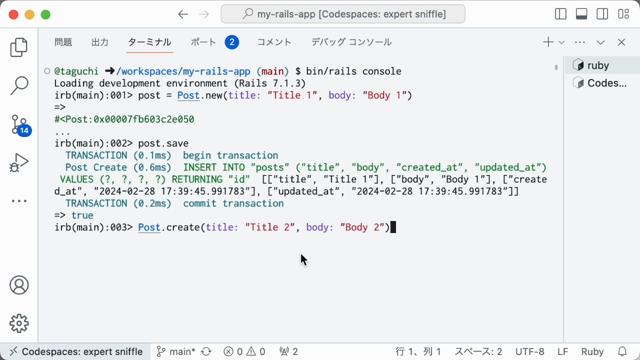Click the Codespaces: expert sniffle remote indicator
The height and width of the screenshot is (360, 640).
coord(76,351)
